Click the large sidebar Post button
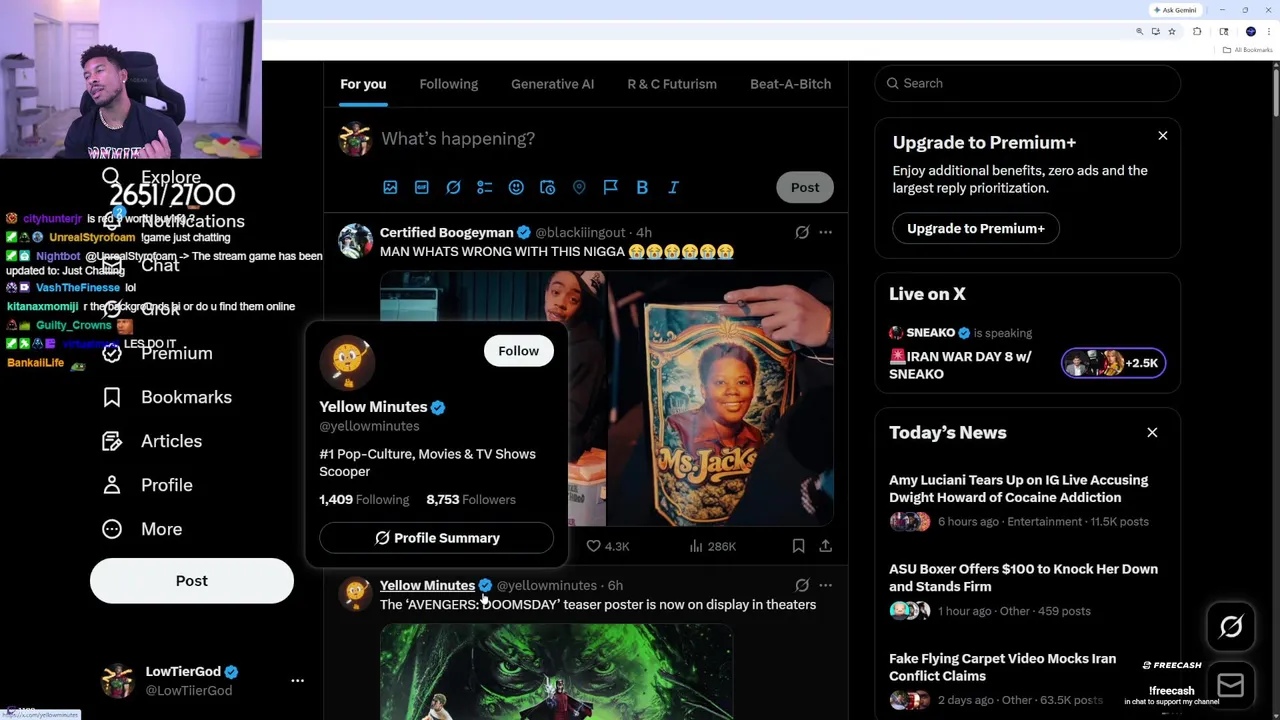Viewport: 1280px width, 720px height. [192, 581]
